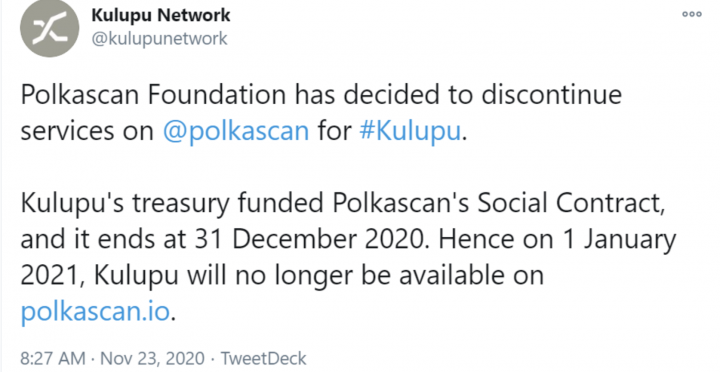Open the #Kulupu hashtag

(x=410, y=130)
